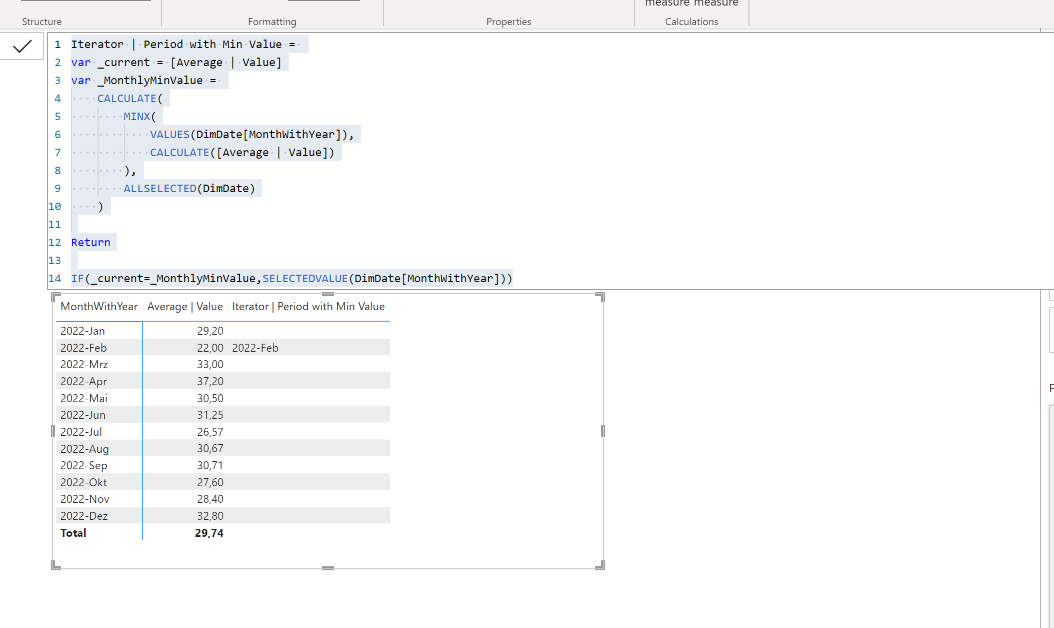Sort by the Average | Value column header
The image size is (1054, 628).
pos(185,307)
